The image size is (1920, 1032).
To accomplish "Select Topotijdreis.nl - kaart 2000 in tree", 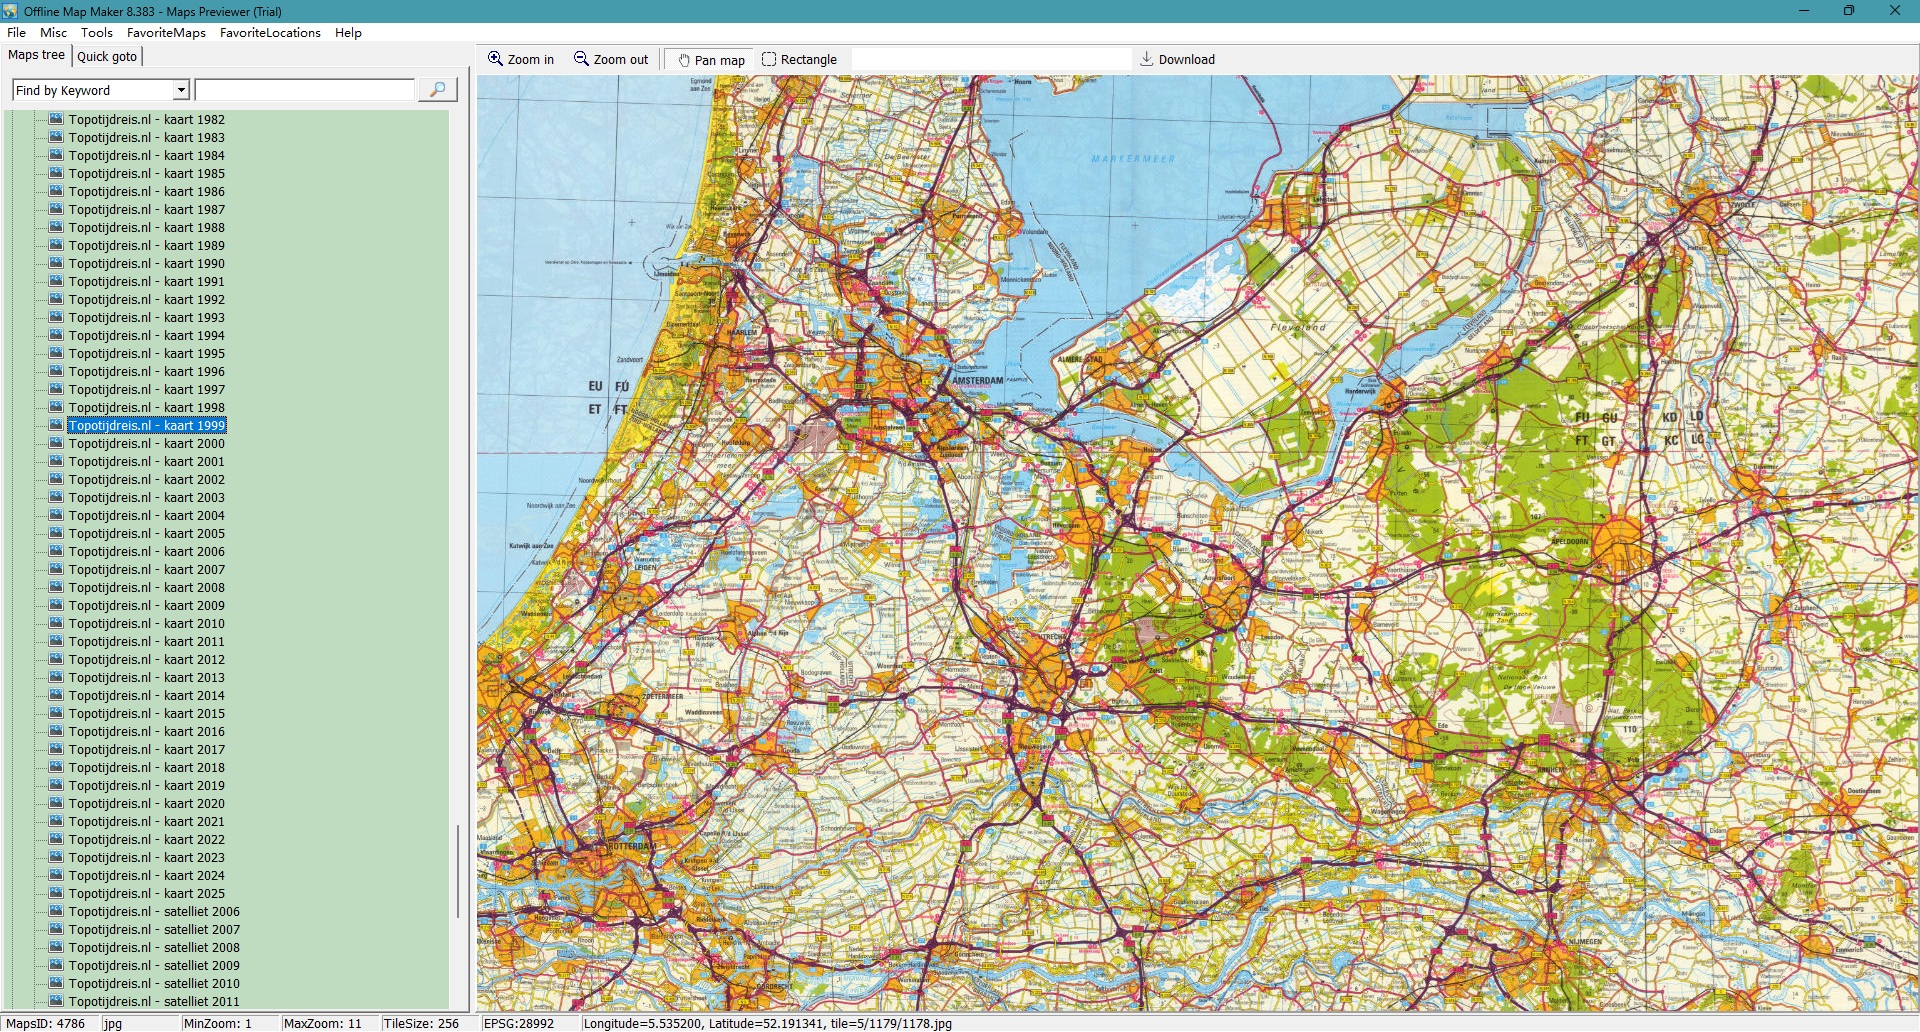I will tap(146, 443).
